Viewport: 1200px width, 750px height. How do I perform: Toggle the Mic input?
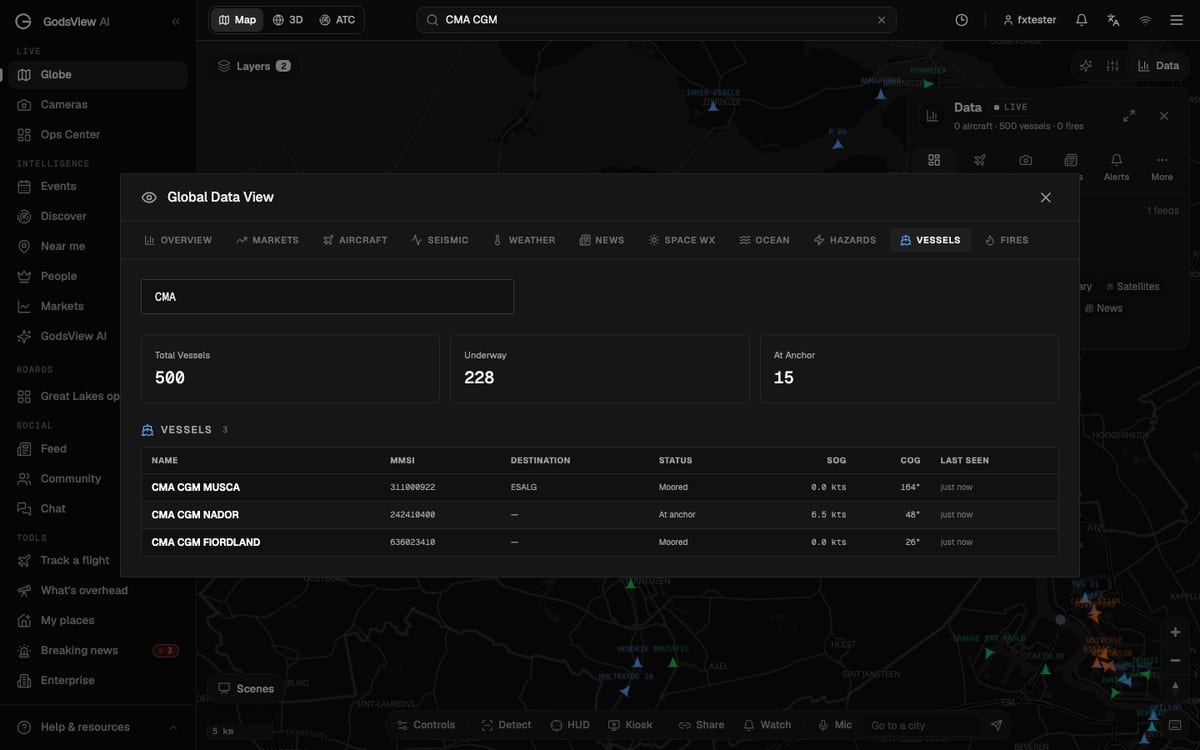(x=835, y=725)
